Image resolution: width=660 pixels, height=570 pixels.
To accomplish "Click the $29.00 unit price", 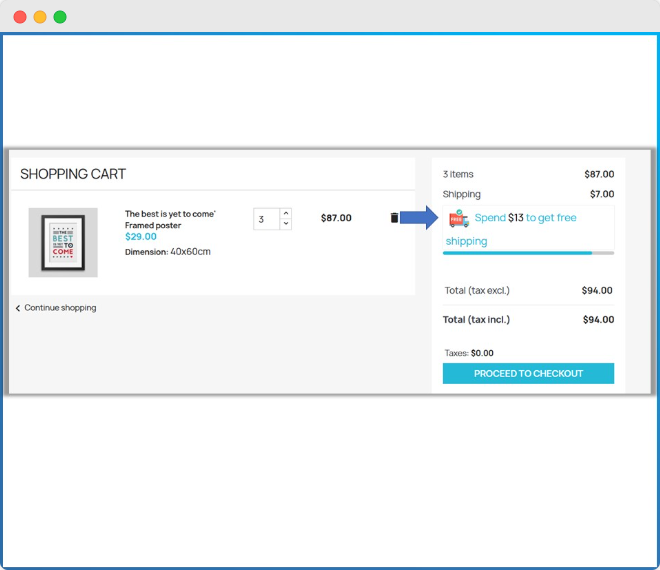I will [140, 237].
